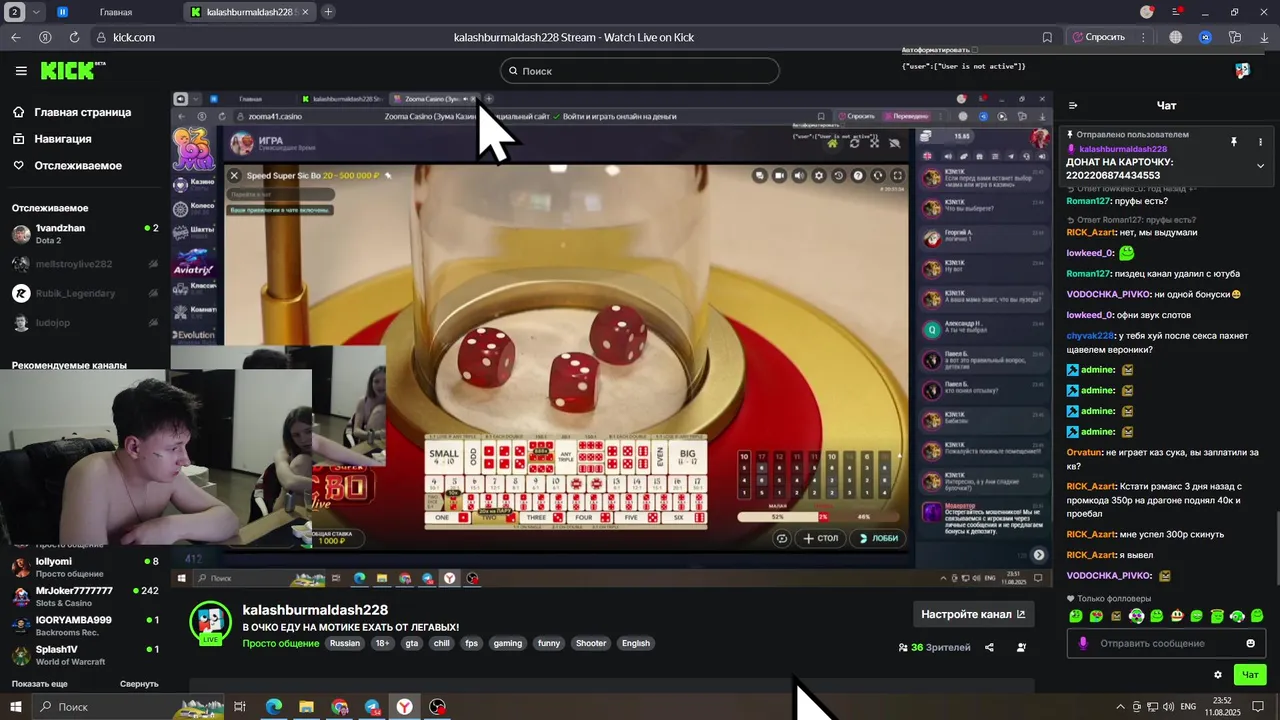Screen dimensions: 1280x720
Task: Open the Windows Start menu
Action: [15, 707]
